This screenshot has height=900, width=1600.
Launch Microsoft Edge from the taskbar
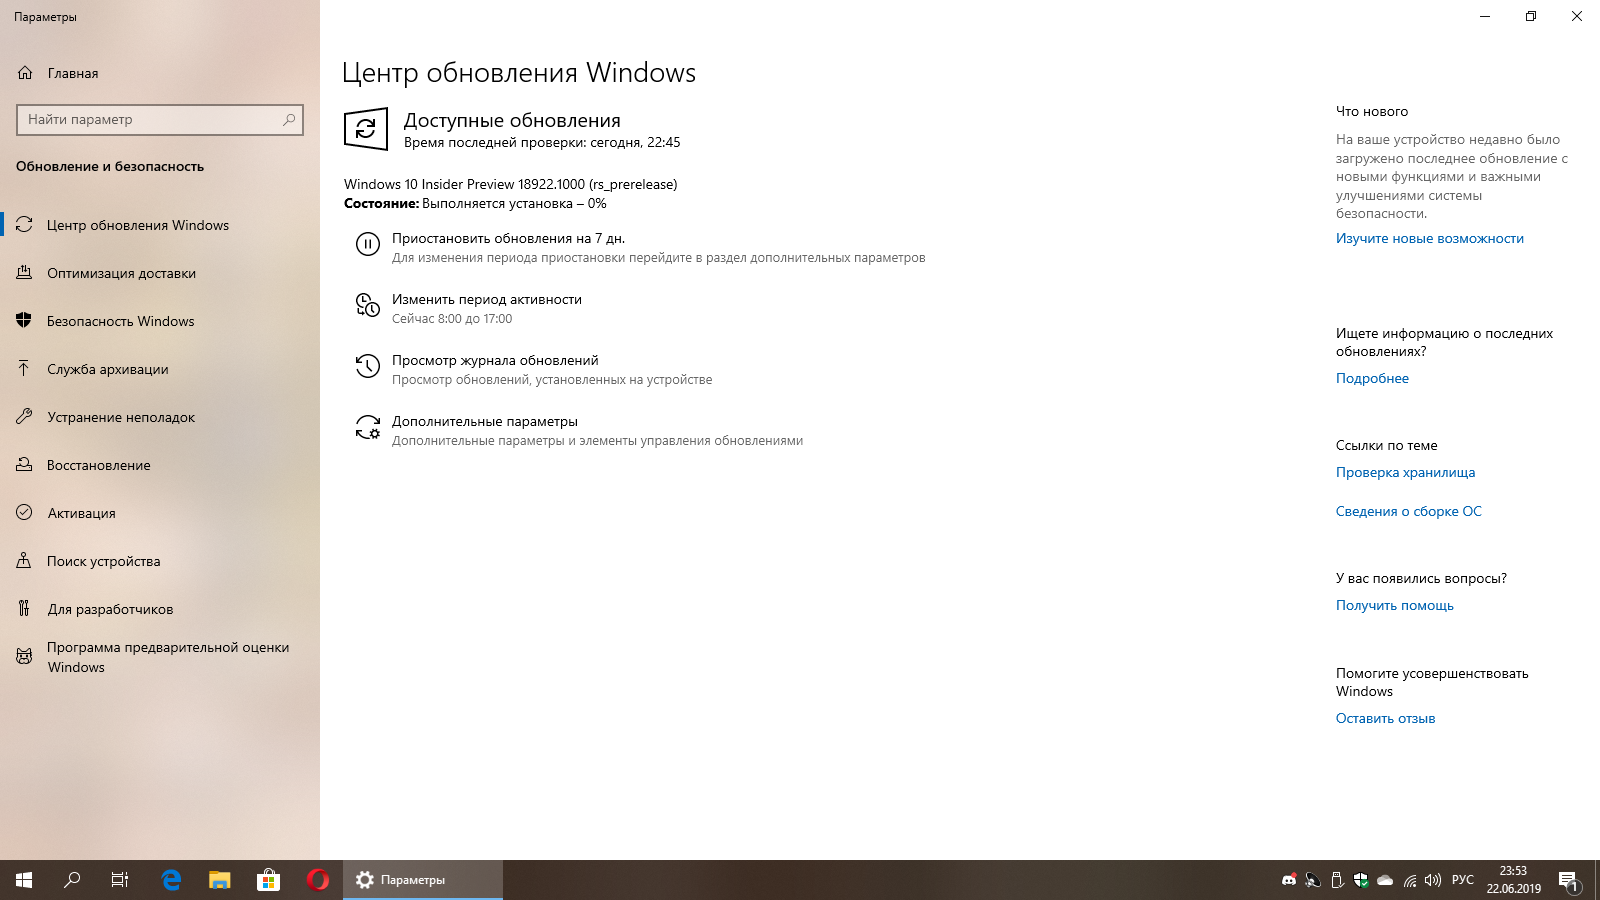pos(171,880)
